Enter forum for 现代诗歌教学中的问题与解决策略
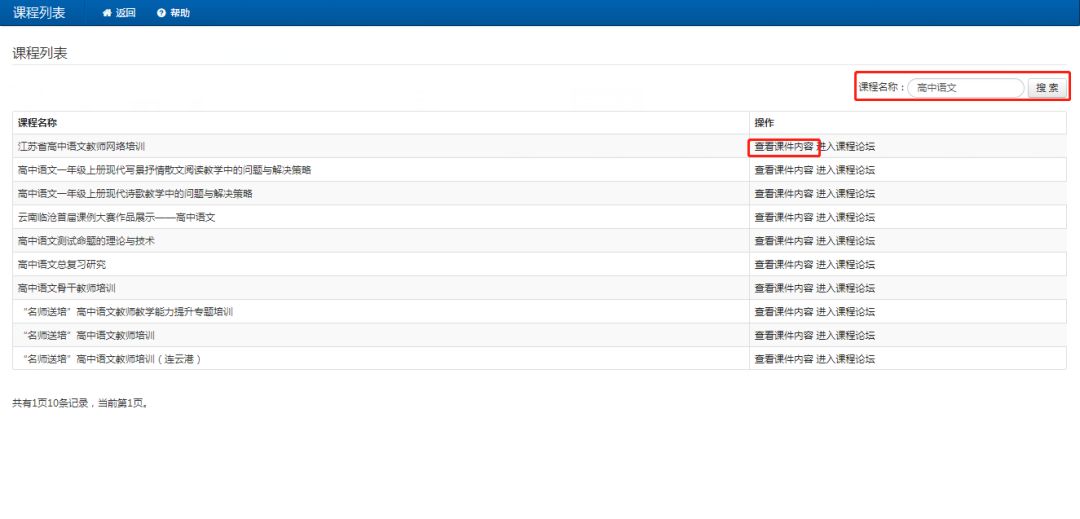This screenshot has height=519, width=1080. click(x=845, y=194)
